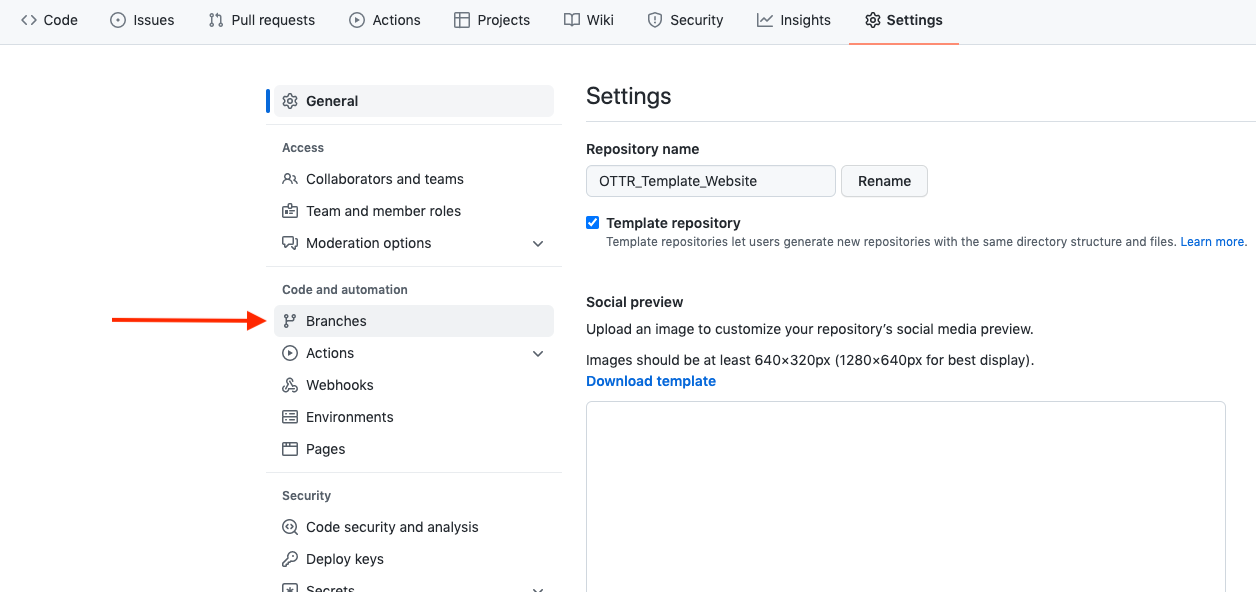Image resolution: width=1256 pixels, height=592 pixels.
Task: Expand the Secrets sidebar entry
Action: (x=538, y=588)
